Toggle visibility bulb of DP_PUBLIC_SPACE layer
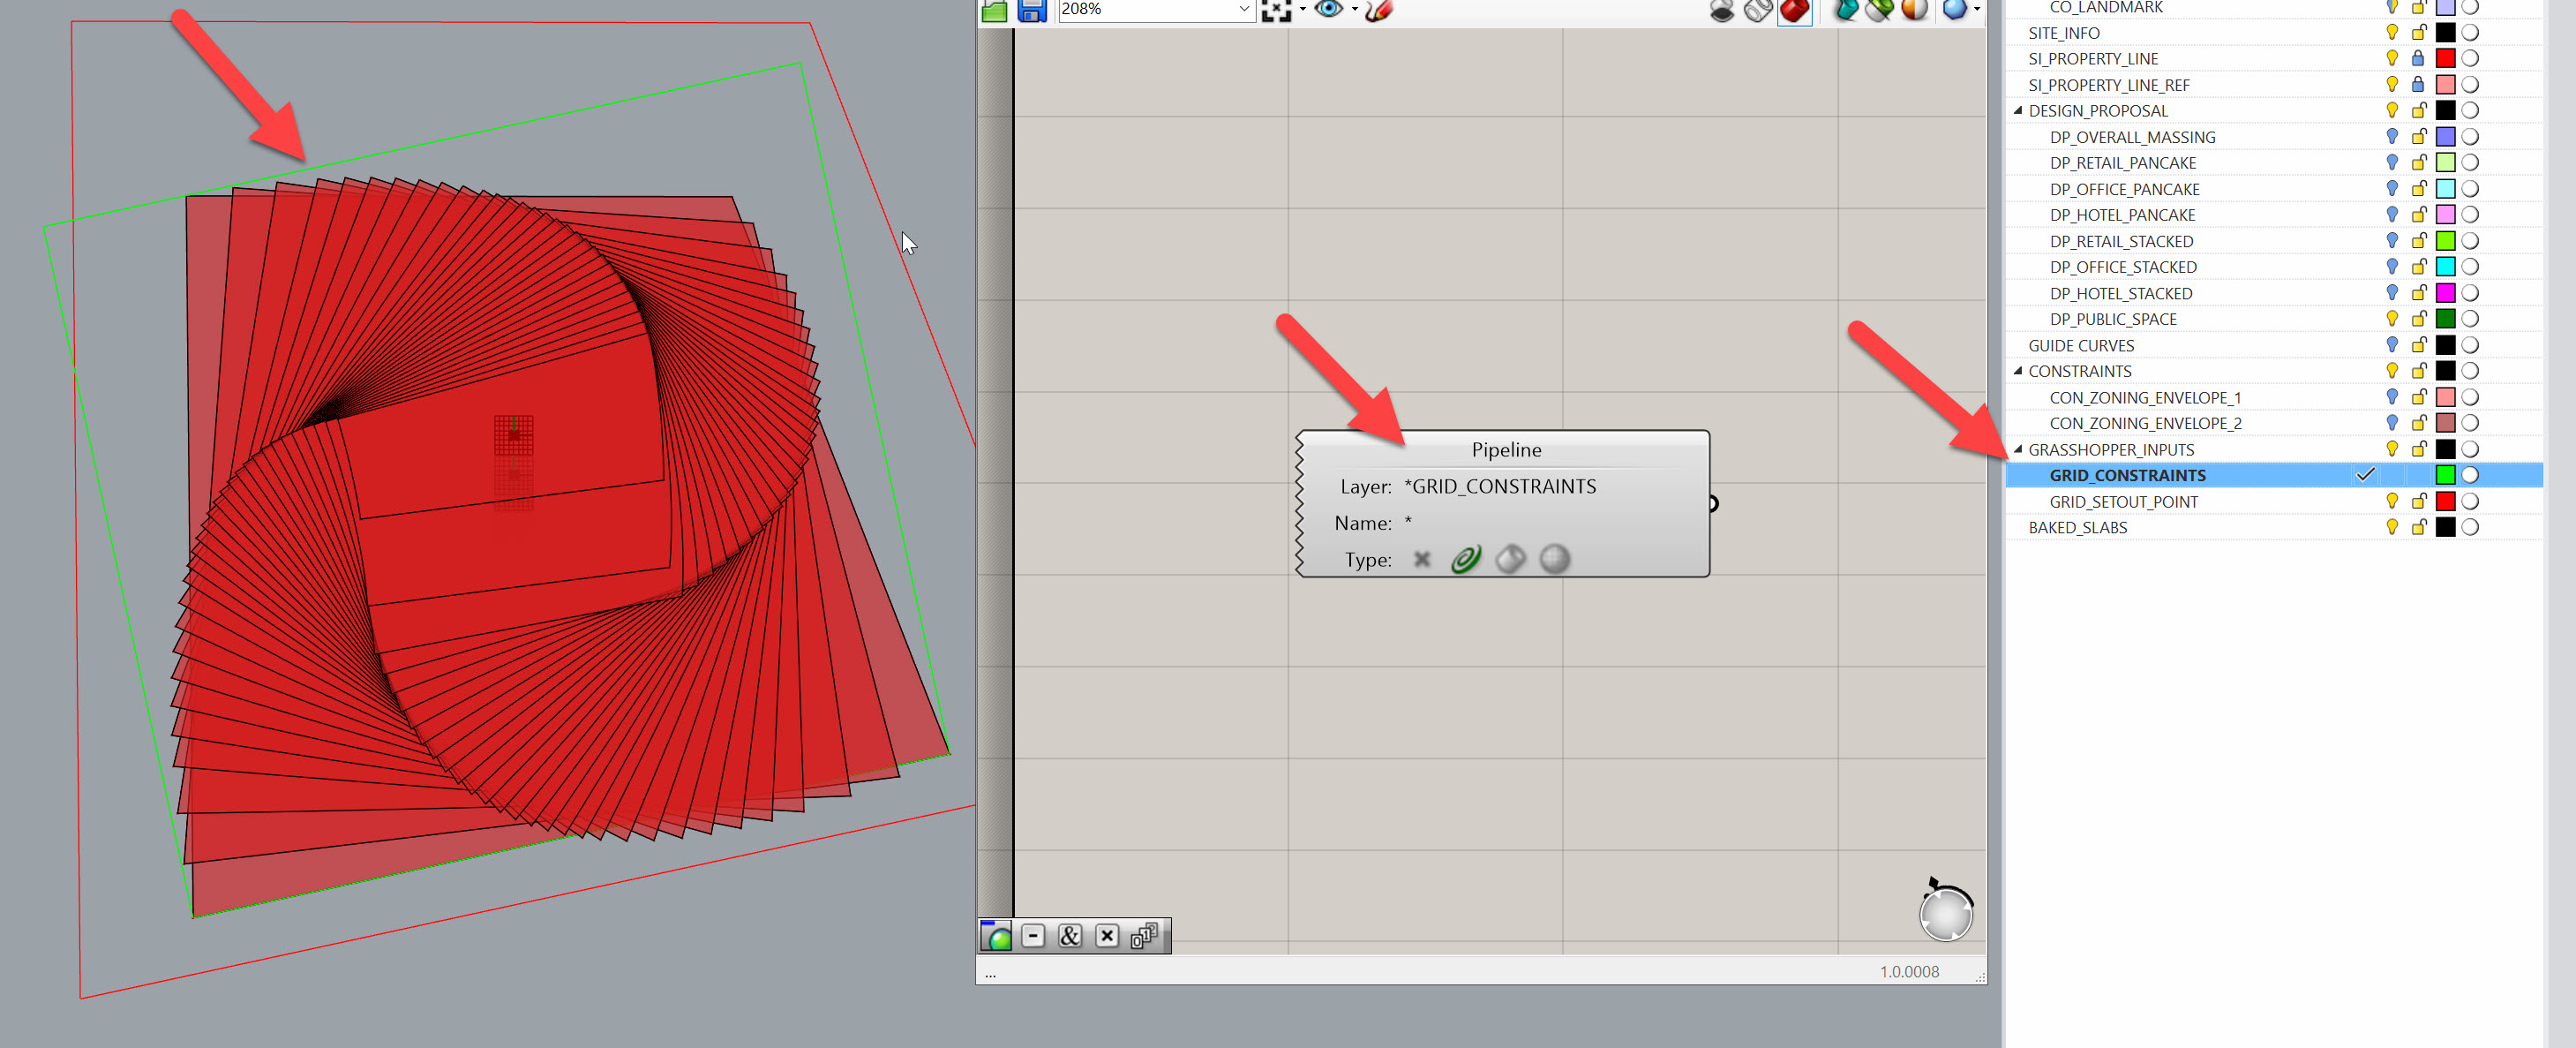2576x1048 pixels. pos(2391,319)
